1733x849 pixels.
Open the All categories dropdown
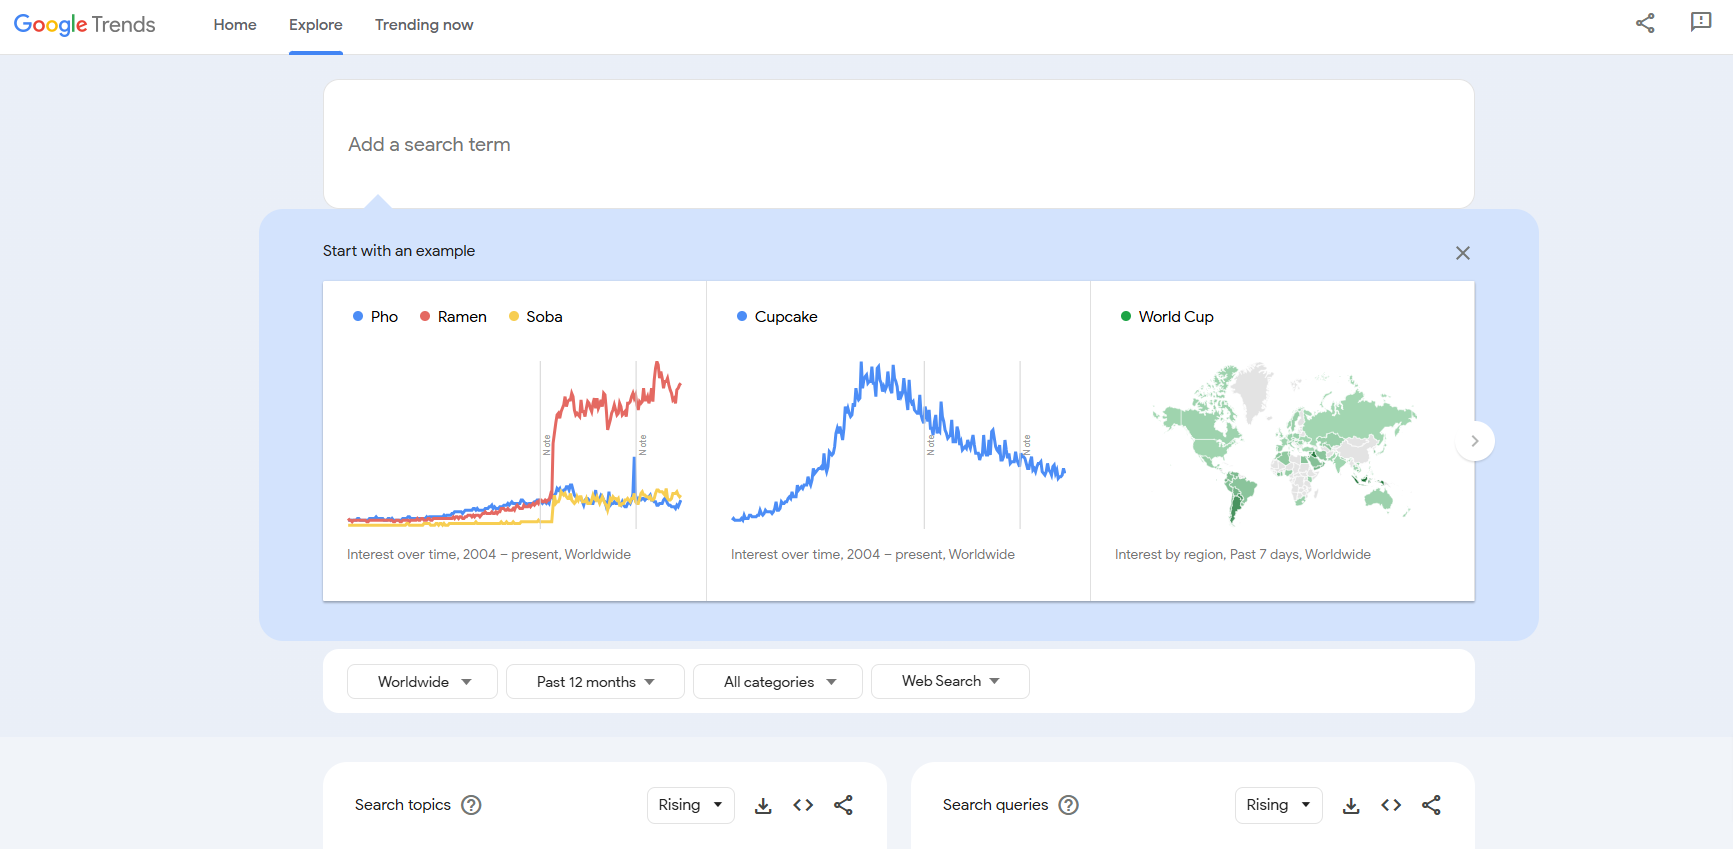[777, 681]
